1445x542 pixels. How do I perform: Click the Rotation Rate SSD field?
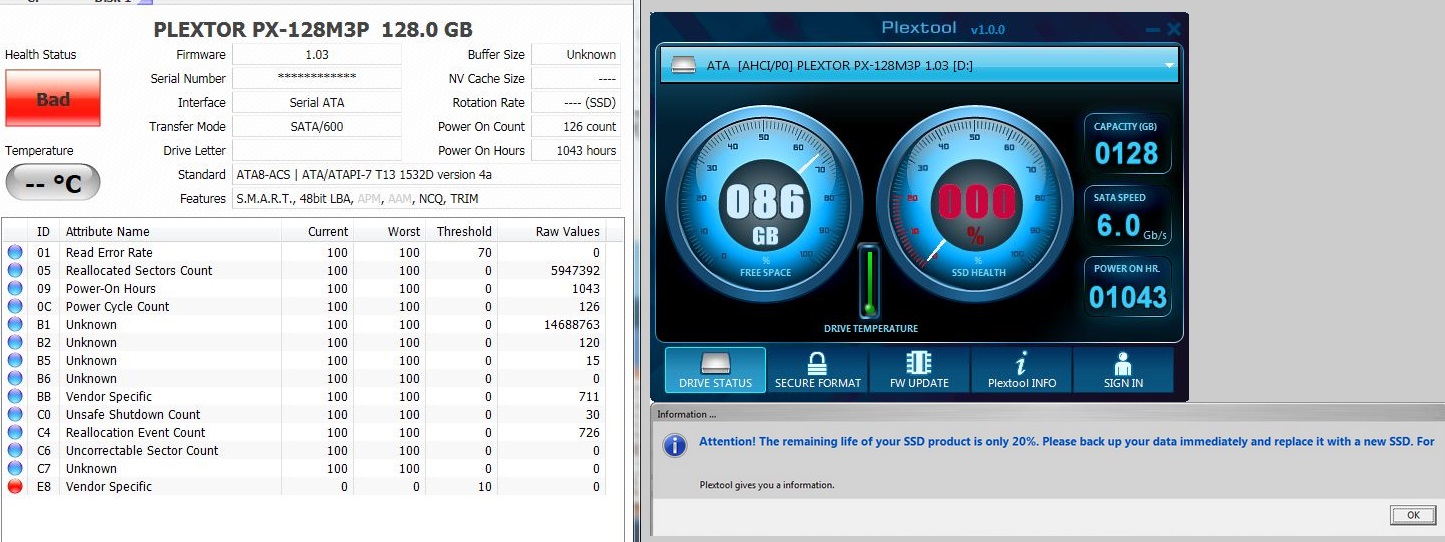(576, 102)
